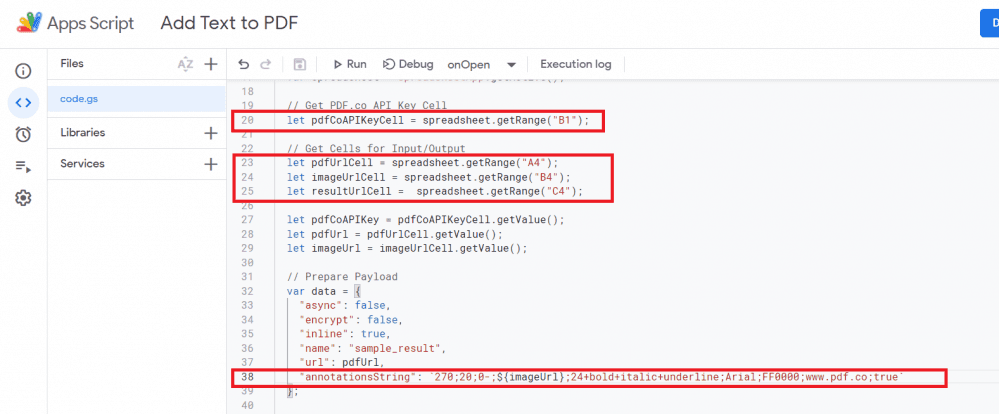Image resolution: width=999 pixels, height=414 pixels.
Task: Click the "inline": true line
Action: point(343,334)
